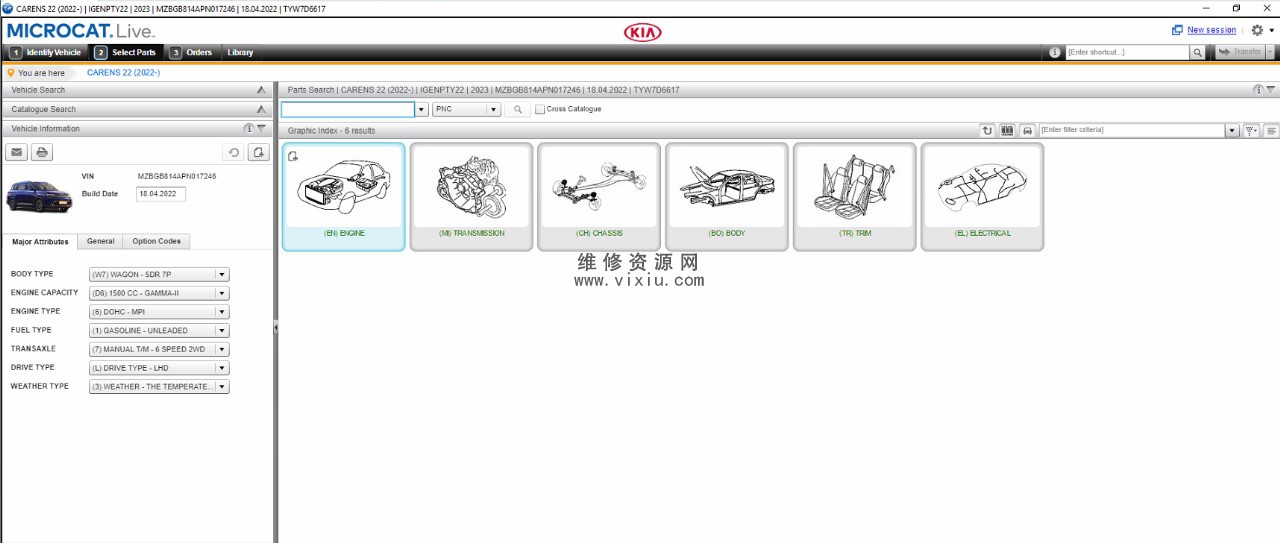Click the Kia logo
This screenshot has height=543, width=1280.
[642, 32]
